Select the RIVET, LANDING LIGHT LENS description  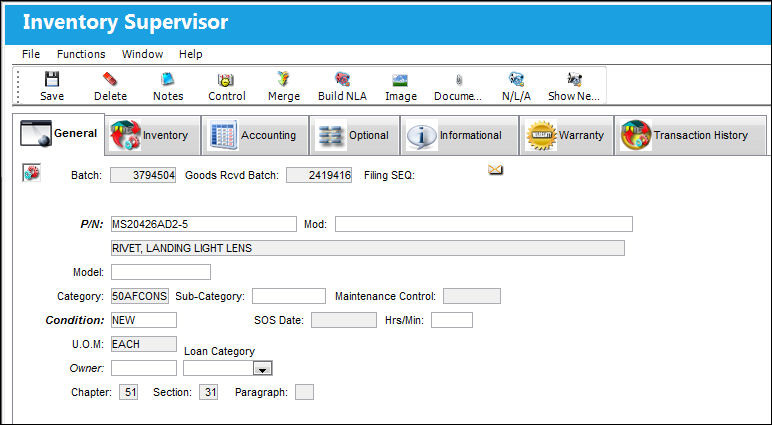click(368, 248)
